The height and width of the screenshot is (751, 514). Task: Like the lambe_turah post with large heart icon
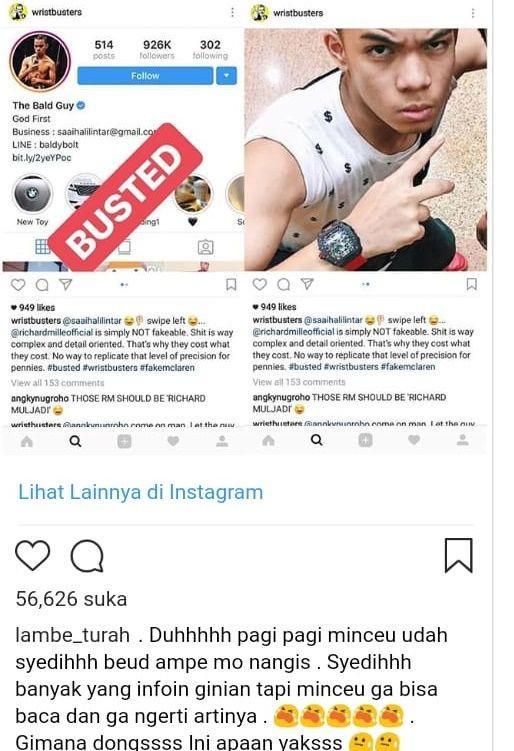[x=33, y=556]
